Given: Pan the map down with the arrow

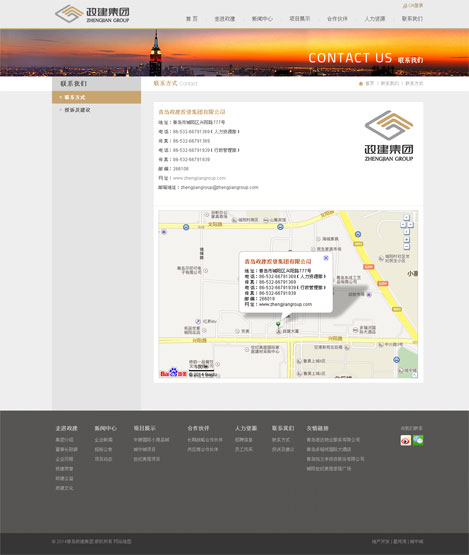Looking at the screenshot, I should click(407, 231).
